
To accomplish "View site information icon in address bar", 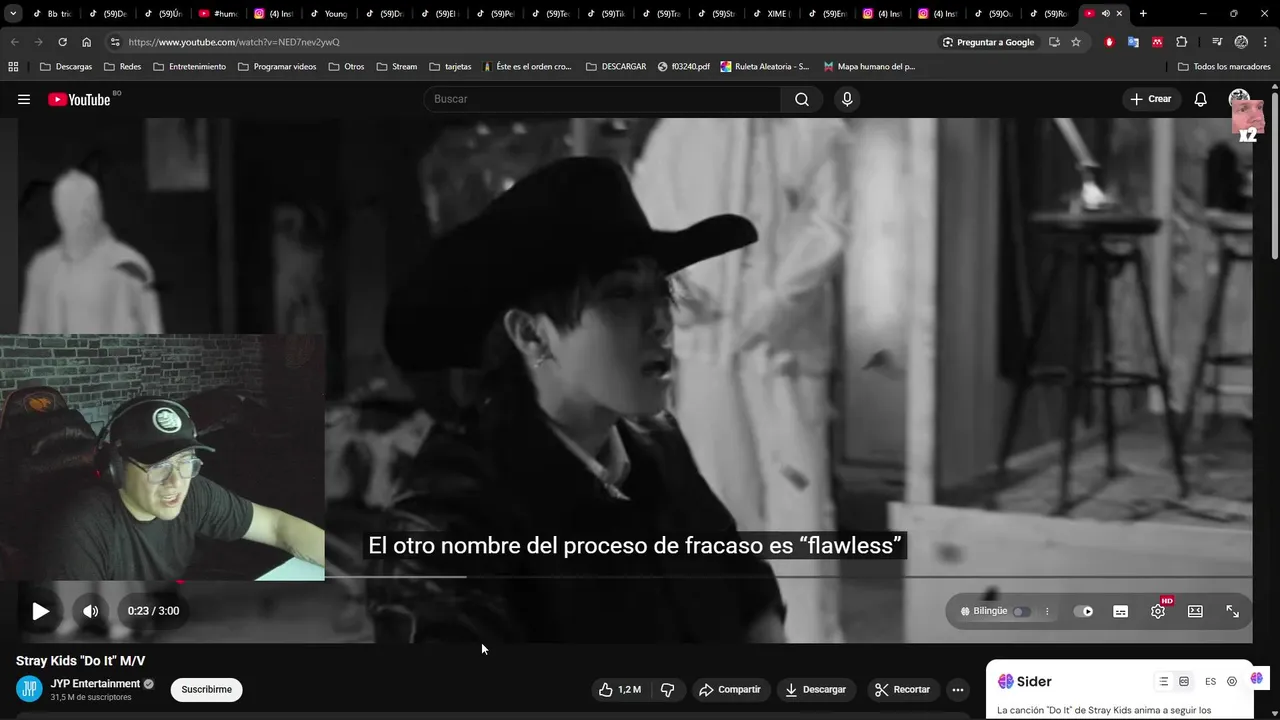I will point(115,42).
